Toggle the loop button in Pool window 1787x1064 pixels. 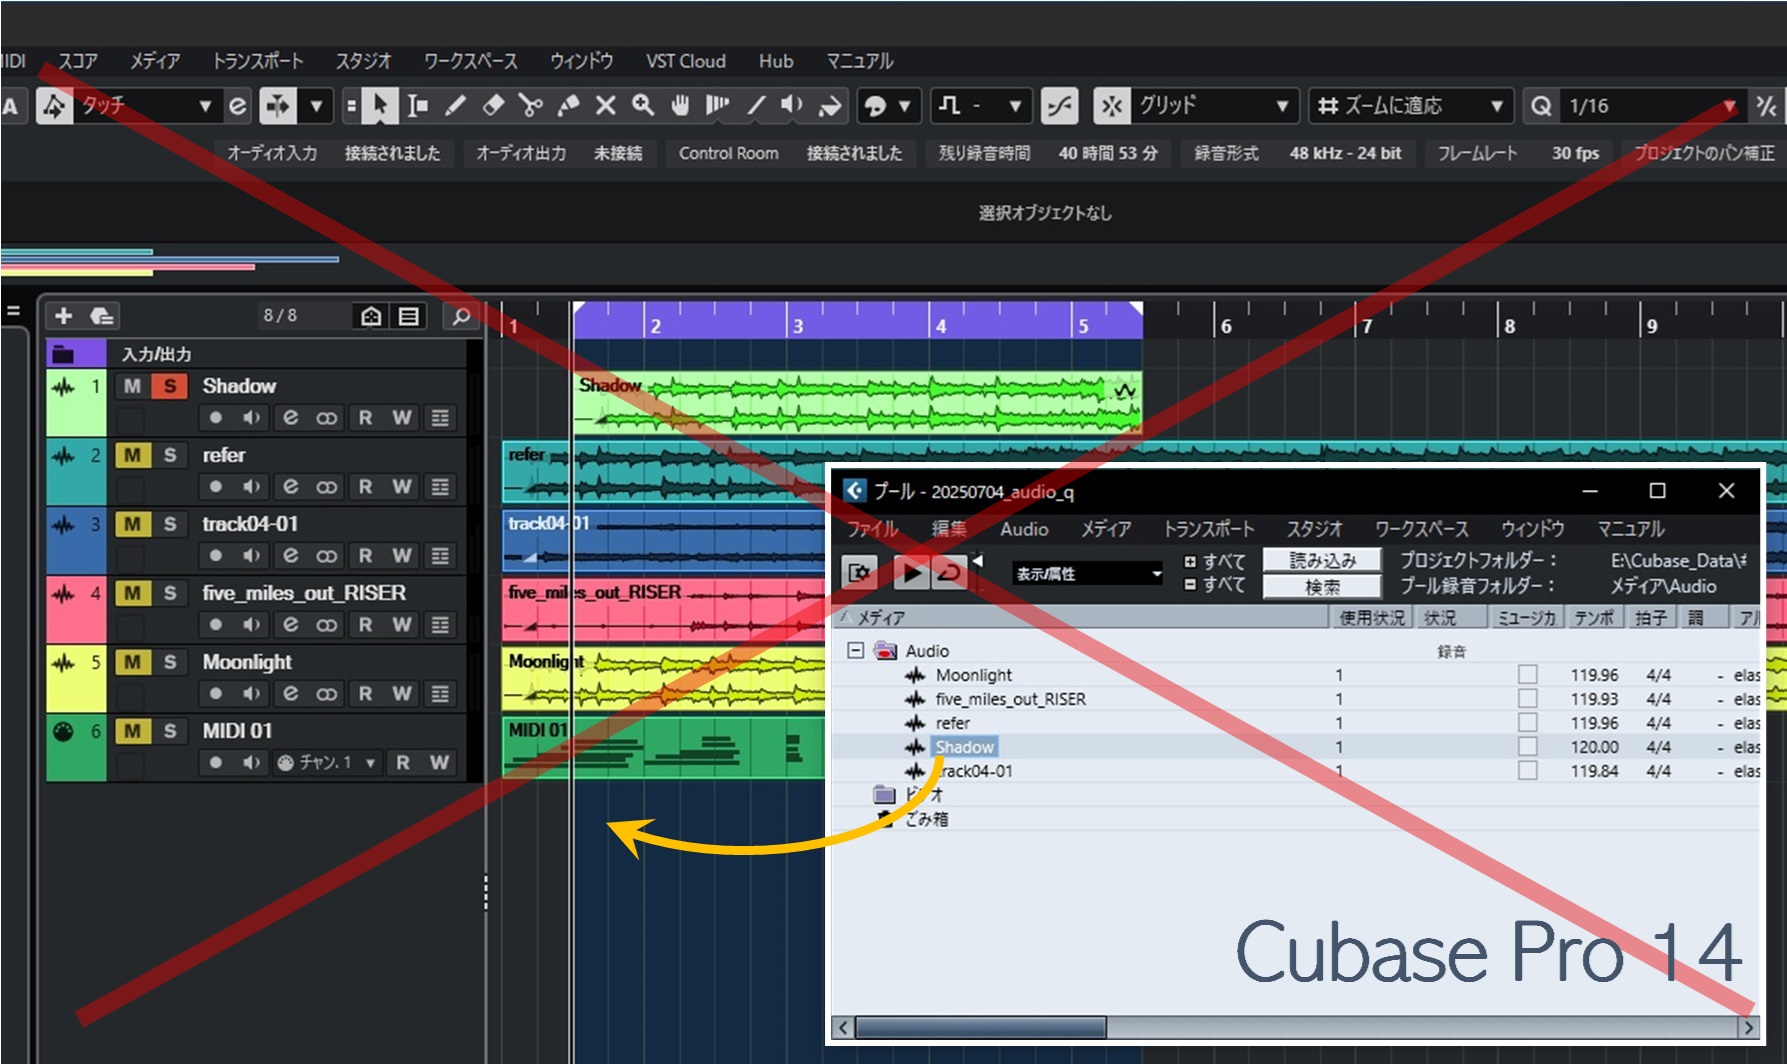click(x=949, y=573)
